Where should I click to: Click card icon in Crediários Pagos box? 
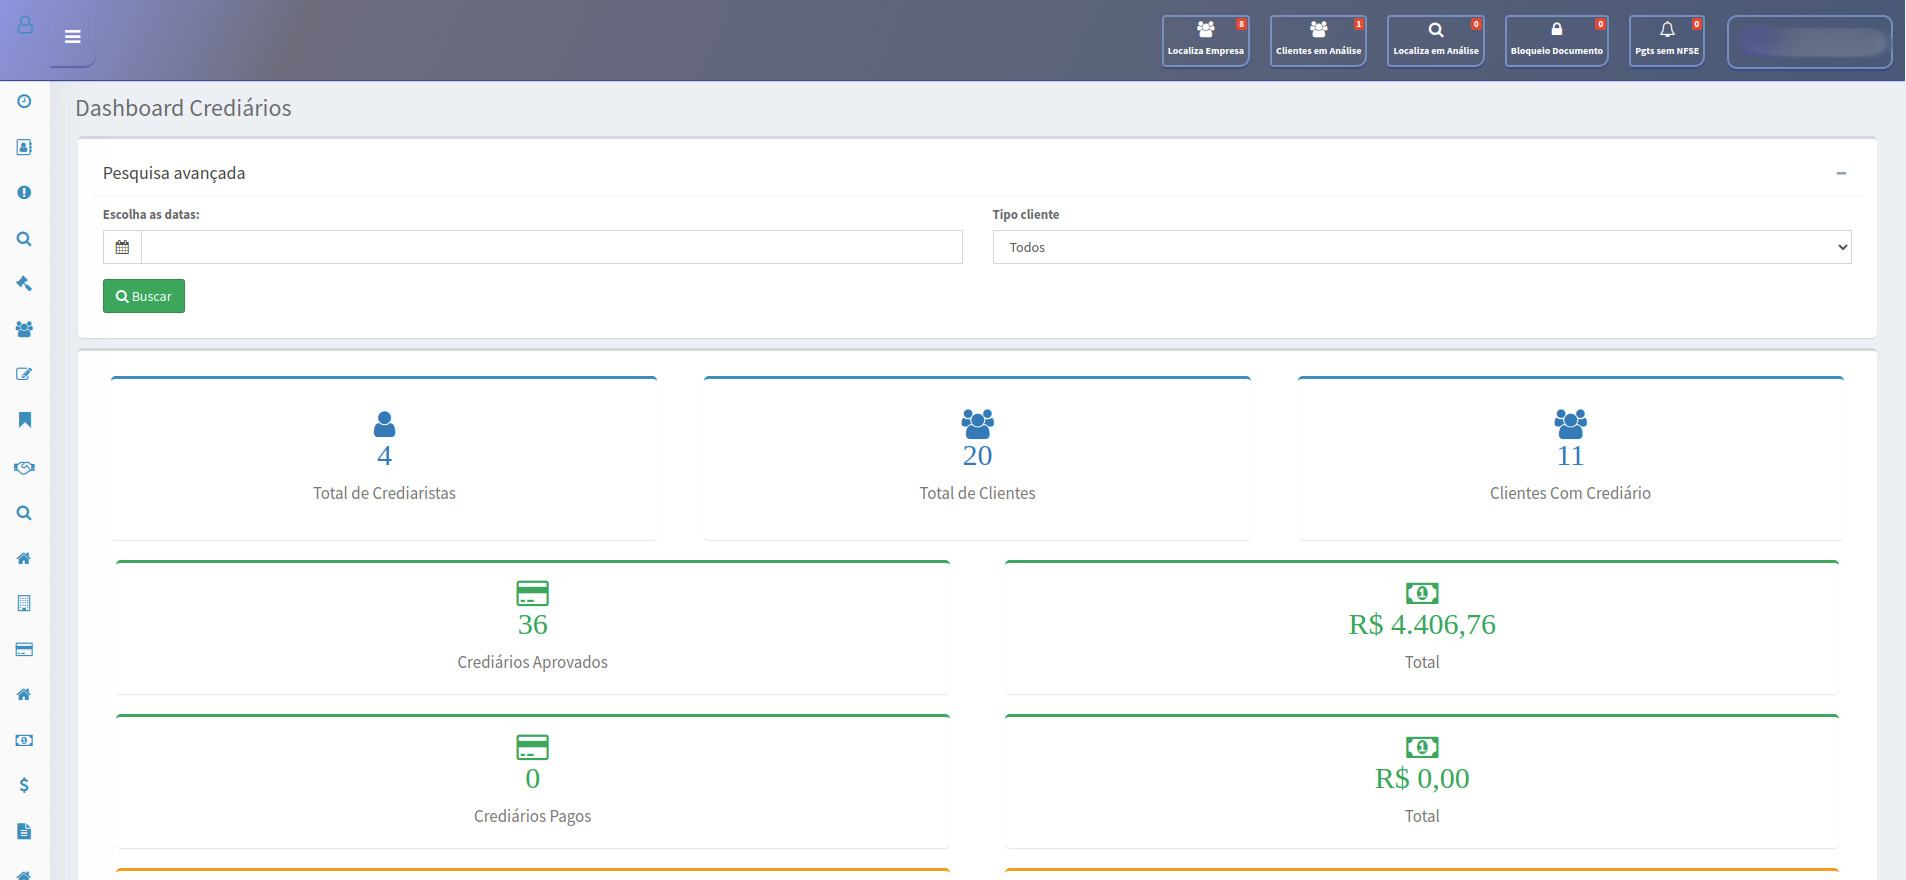point(532,747)
